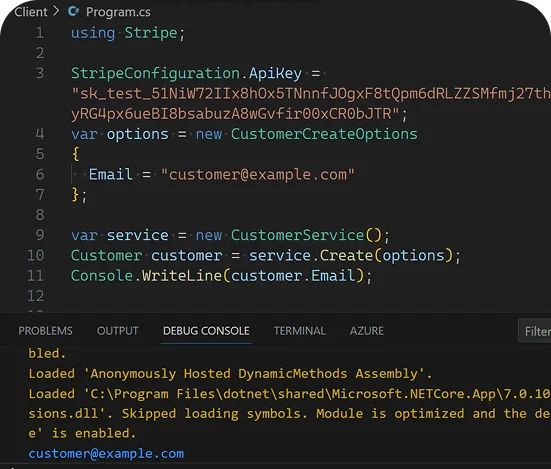Click line number 1 in the gutter
551x469 pixels.
point(40,33)
